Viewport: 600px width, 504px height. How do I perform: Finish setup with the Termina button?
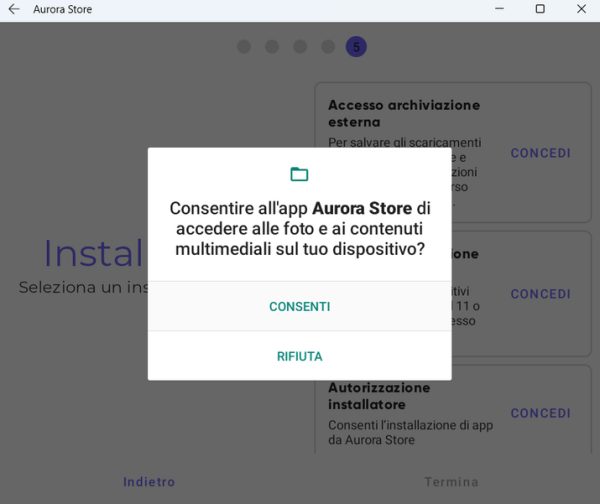[452, 482]
